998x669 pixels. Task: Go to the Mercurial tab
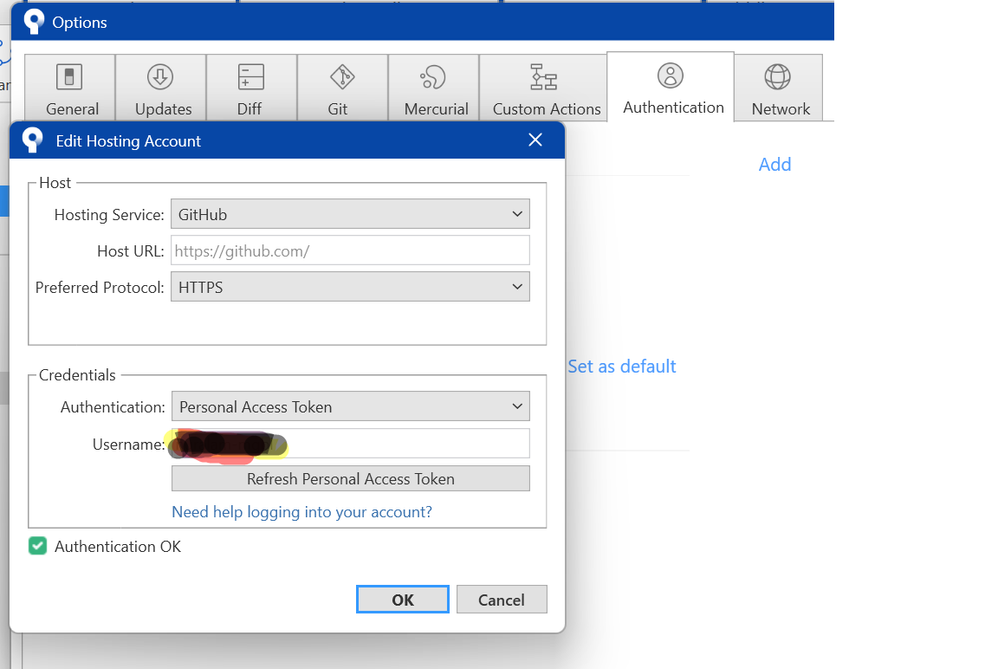point(433,88)
